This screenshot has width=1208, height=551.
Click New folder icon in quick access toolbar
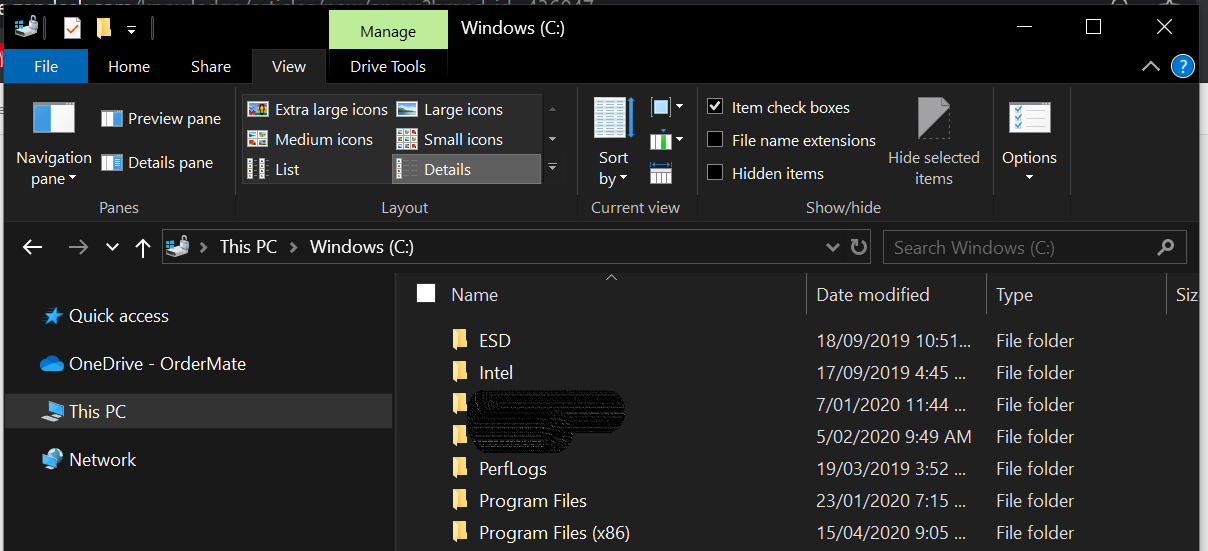tap(103, 28)
